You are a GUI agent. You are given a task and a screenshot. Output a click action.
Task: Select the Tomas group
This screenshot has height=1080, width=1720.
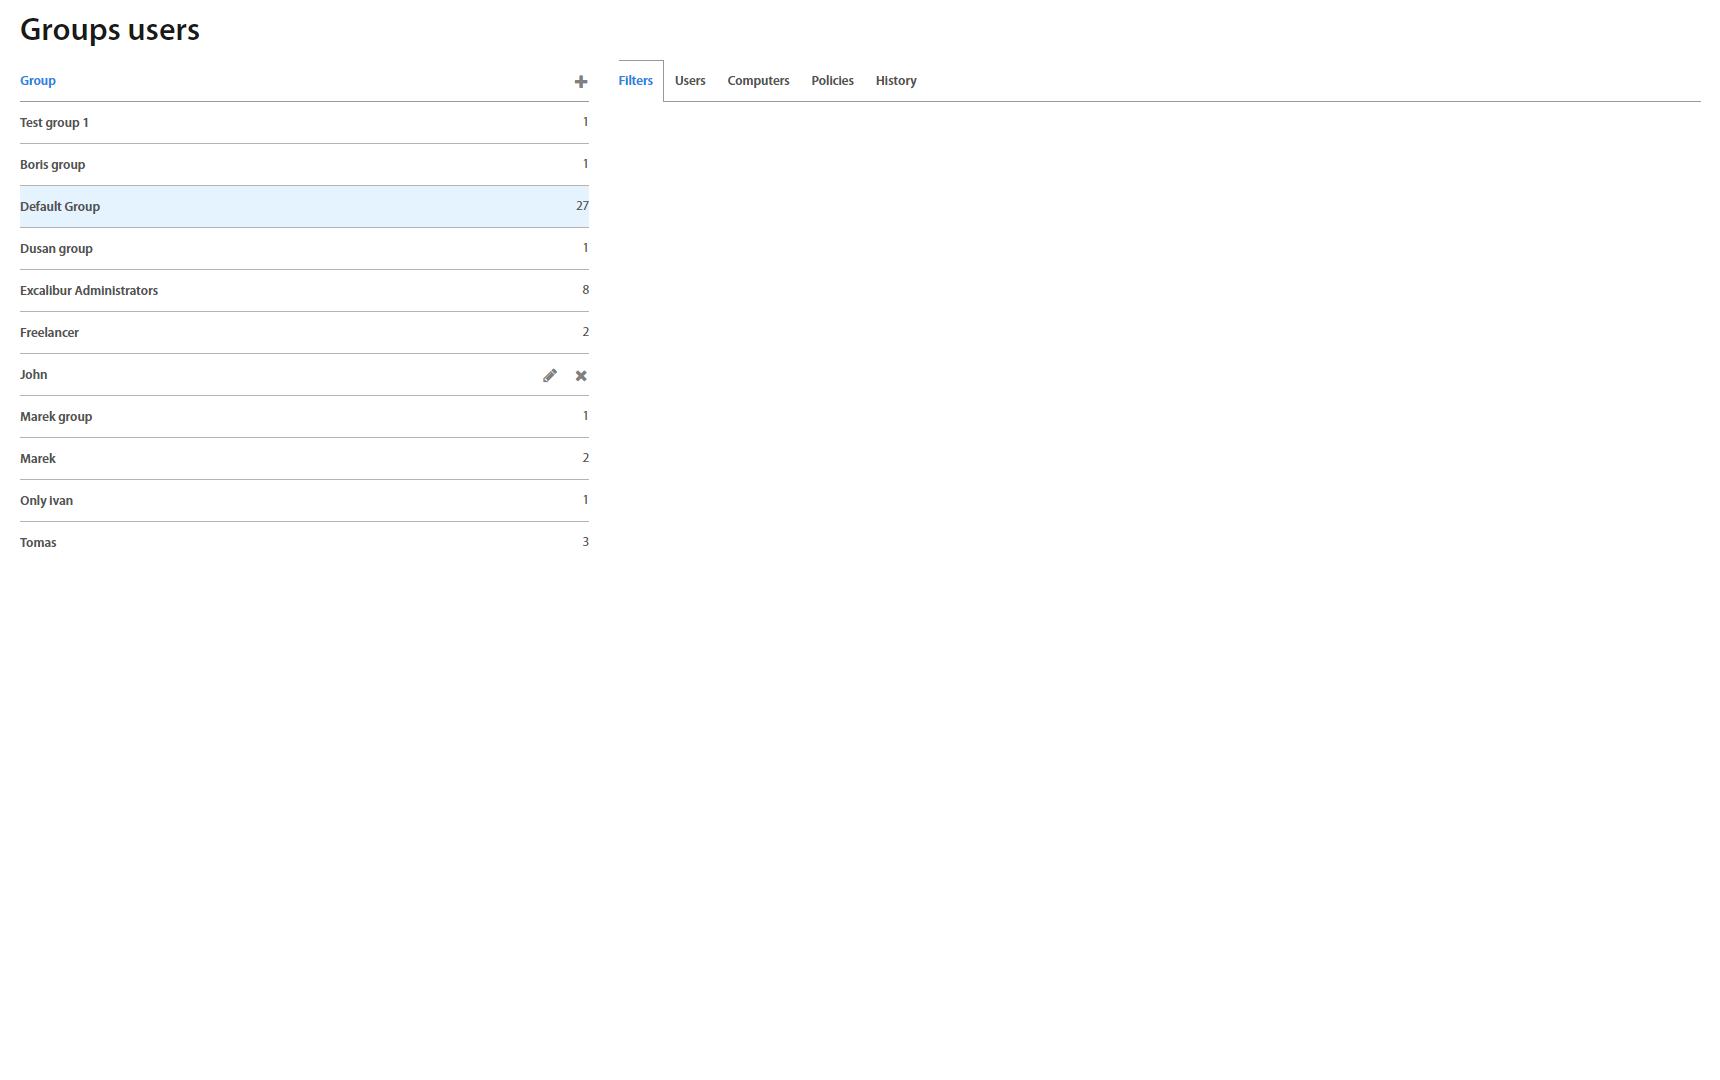tap(38, 543)
